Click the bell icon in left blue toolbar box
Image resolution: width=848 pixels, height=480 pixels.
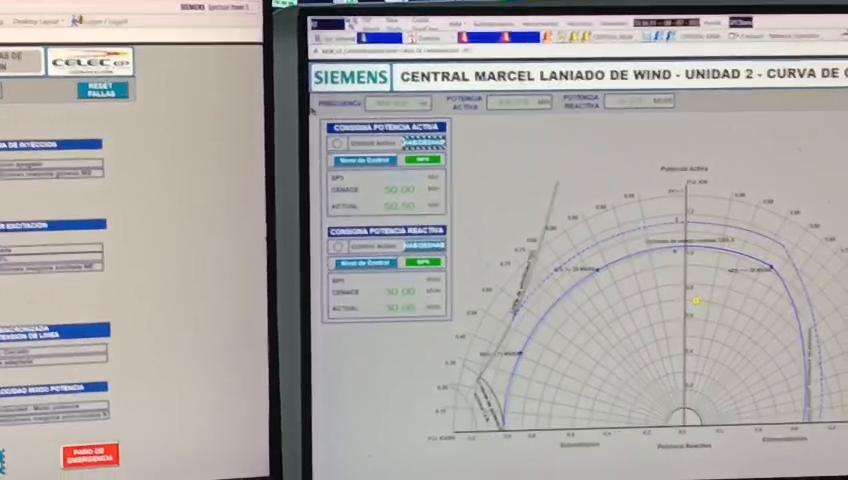[x=363, y=38]
